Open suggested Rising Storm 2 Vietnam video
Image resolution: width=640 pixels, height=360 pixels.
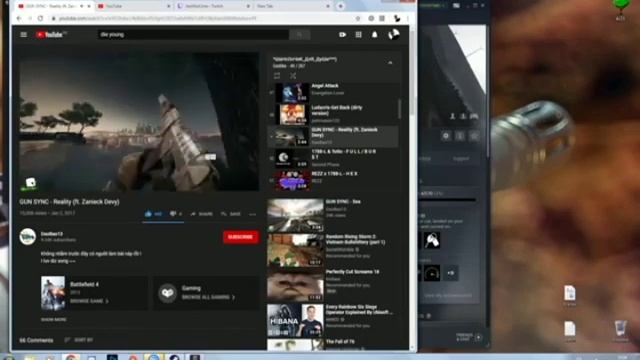[x=333, y=250]
